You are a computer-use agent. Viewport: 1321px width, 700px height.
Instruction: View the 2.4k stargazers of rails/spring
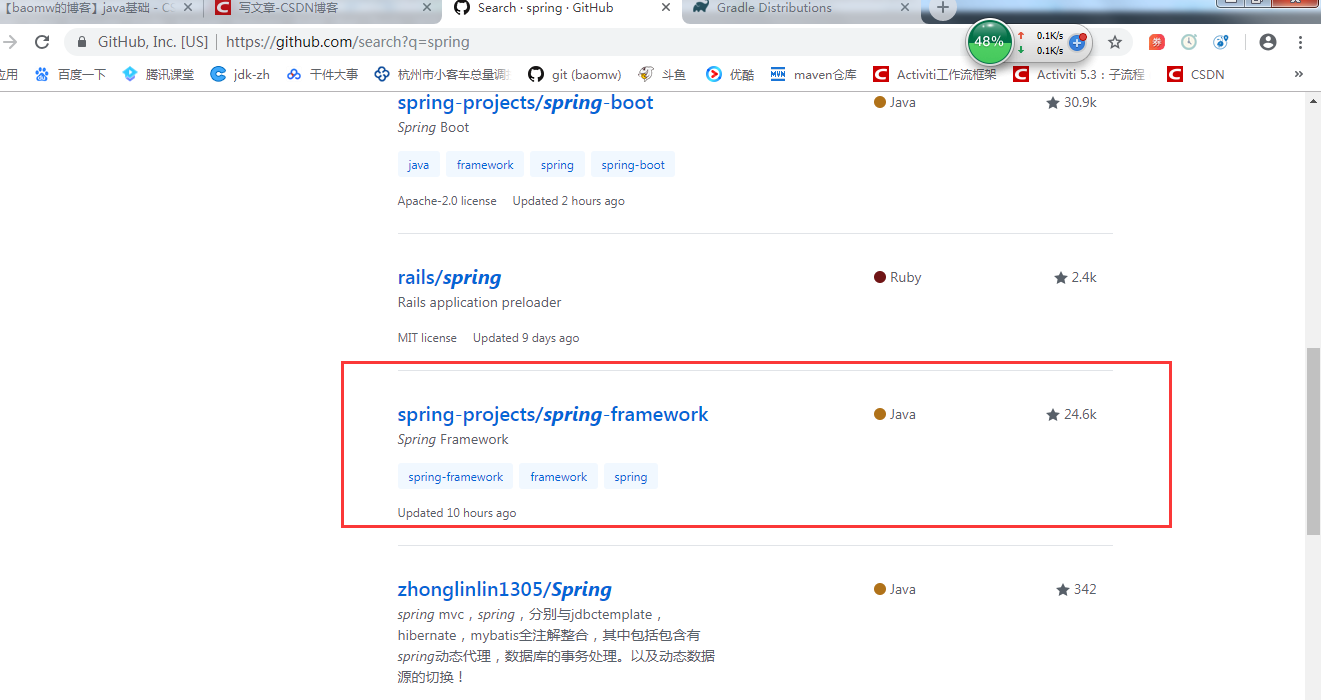tap(1075, 277)
